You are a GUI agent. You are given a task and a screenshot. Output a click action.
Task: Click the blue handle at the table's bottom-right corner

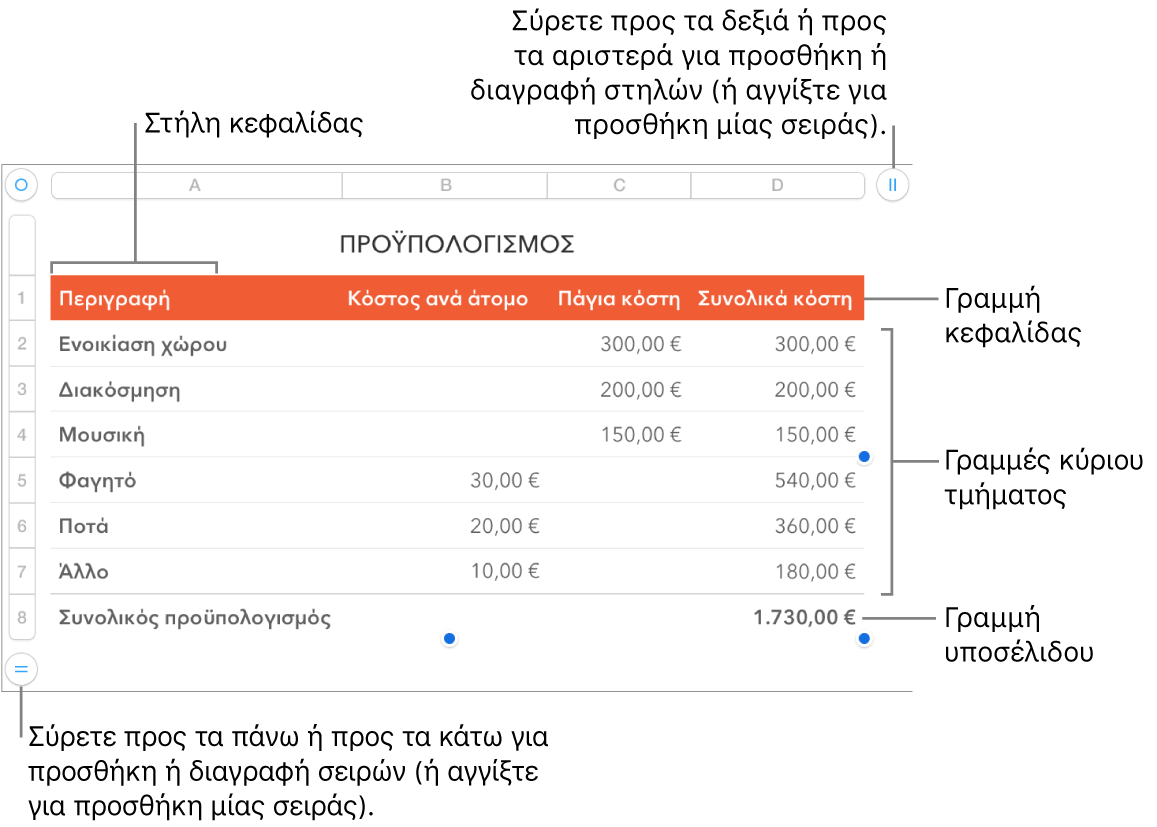[x=865, y=639]
